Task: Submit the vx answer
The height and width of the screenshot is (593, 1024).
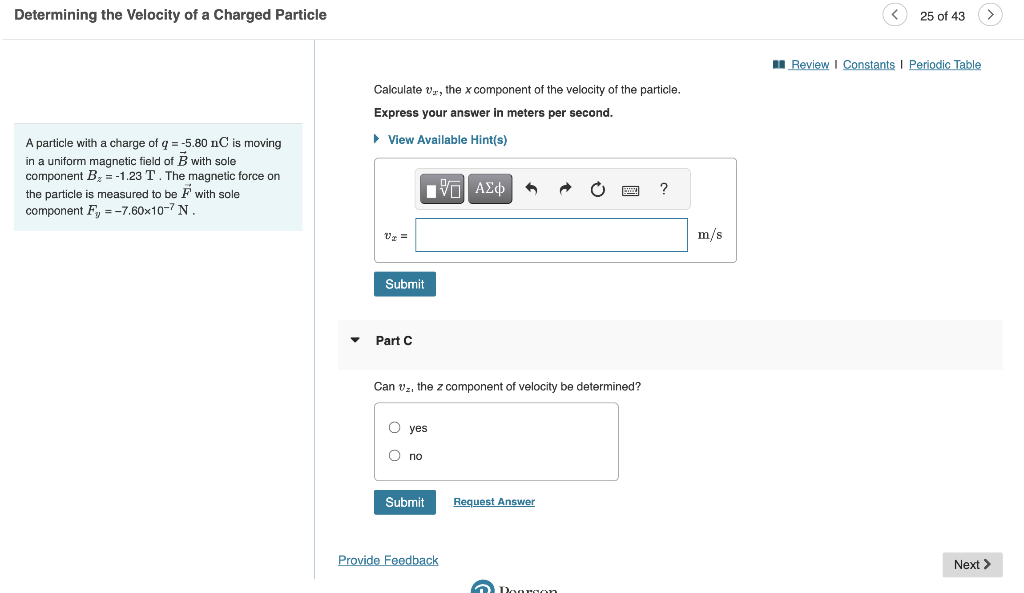Action: [404, 283]
